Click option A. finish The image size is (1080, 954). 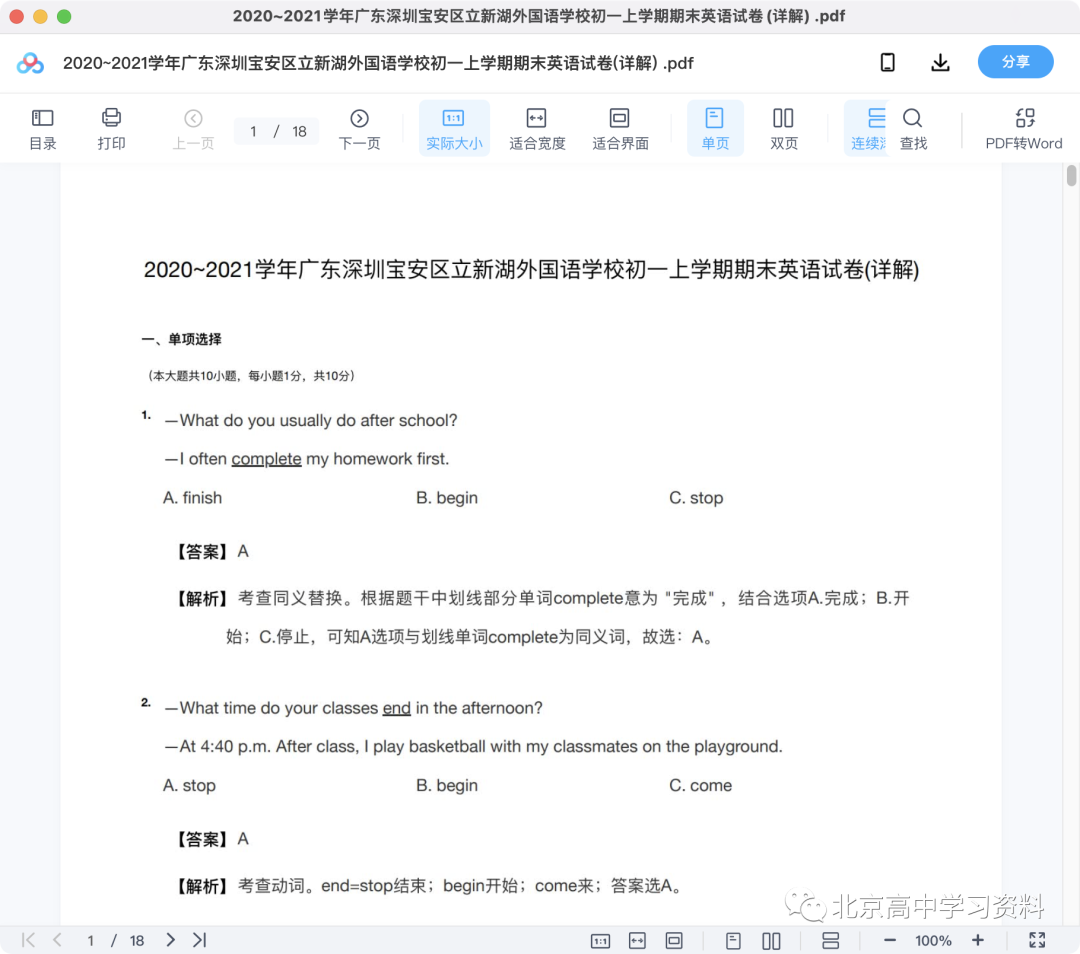point(192,497)
